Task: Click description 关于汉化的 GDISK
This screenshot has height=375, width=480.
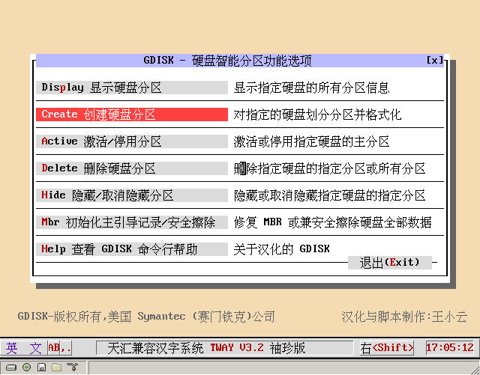Action: tap(282, 249)
